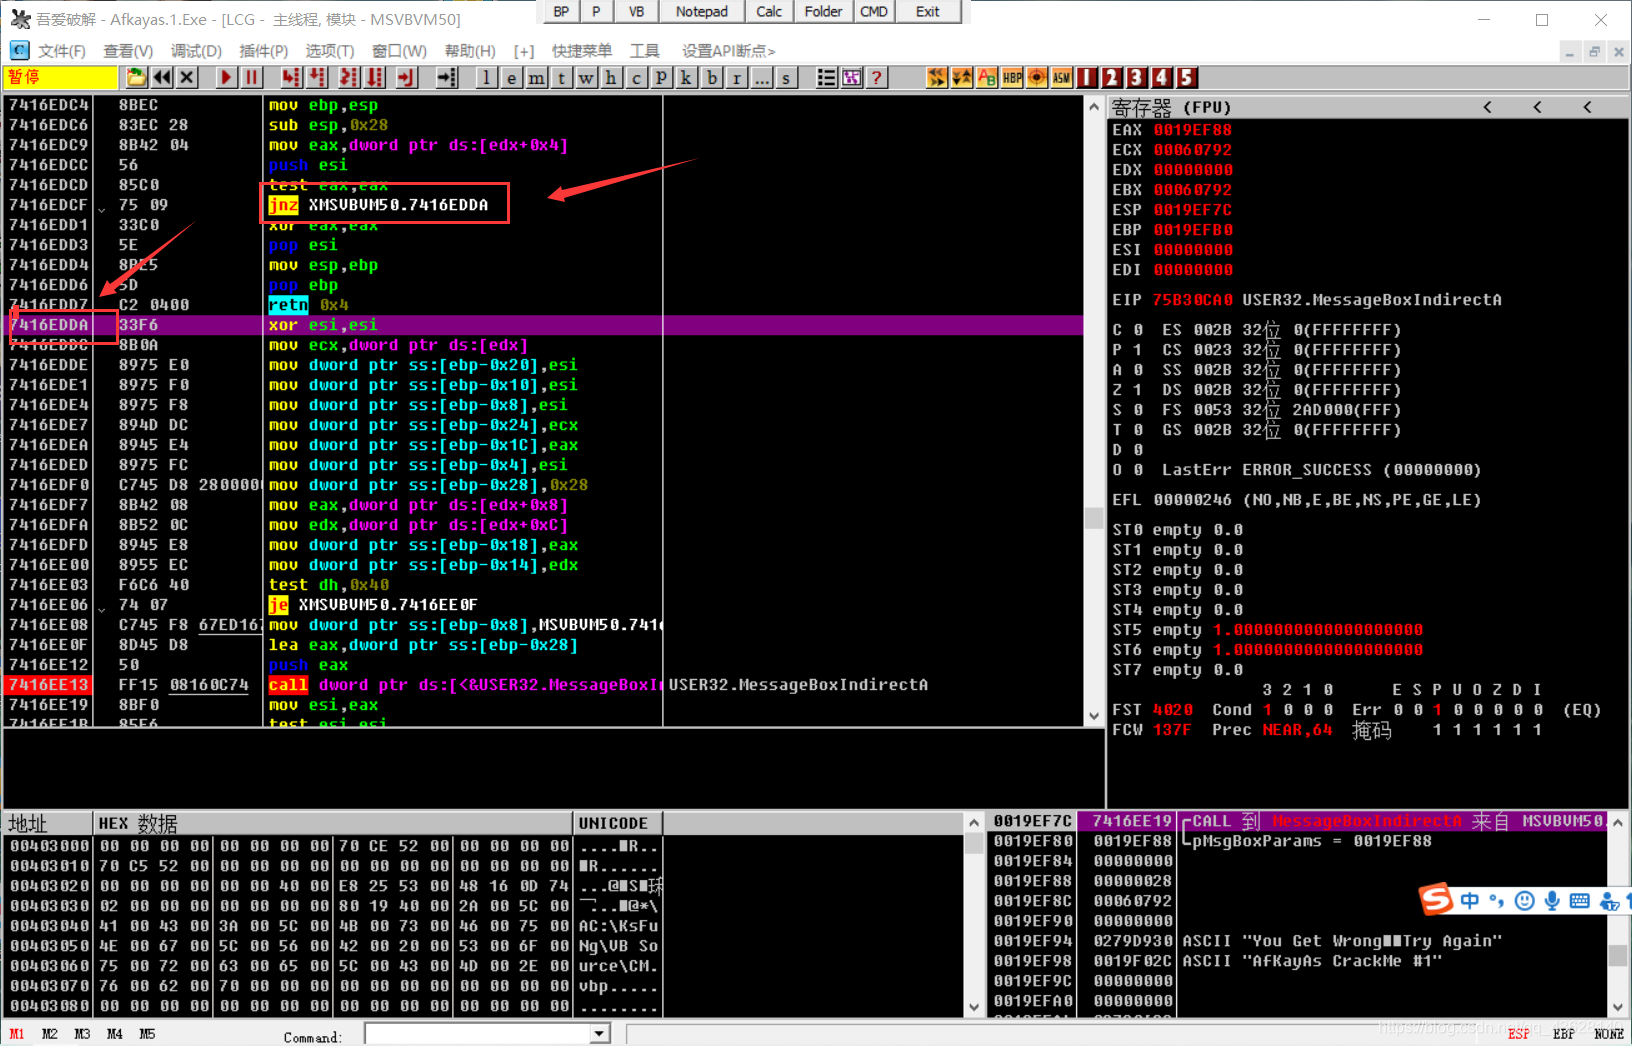Click the HBP hardware breakpoint icon
This screenshot has width=1632, height=1046.
click(1012, 77)
